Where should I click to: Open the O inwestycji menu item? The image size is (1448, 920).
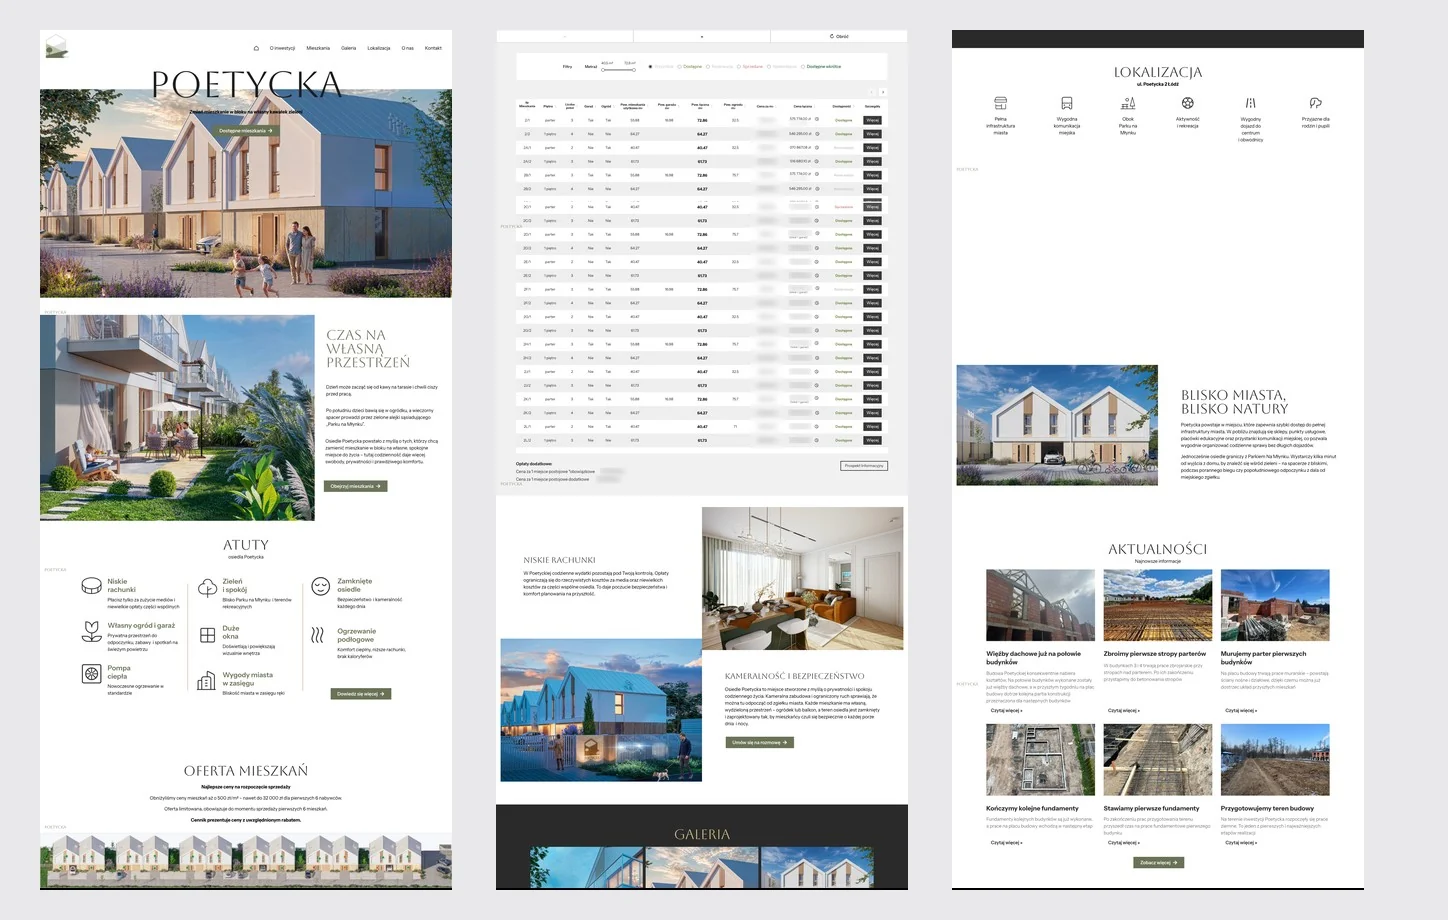[282, 48]
